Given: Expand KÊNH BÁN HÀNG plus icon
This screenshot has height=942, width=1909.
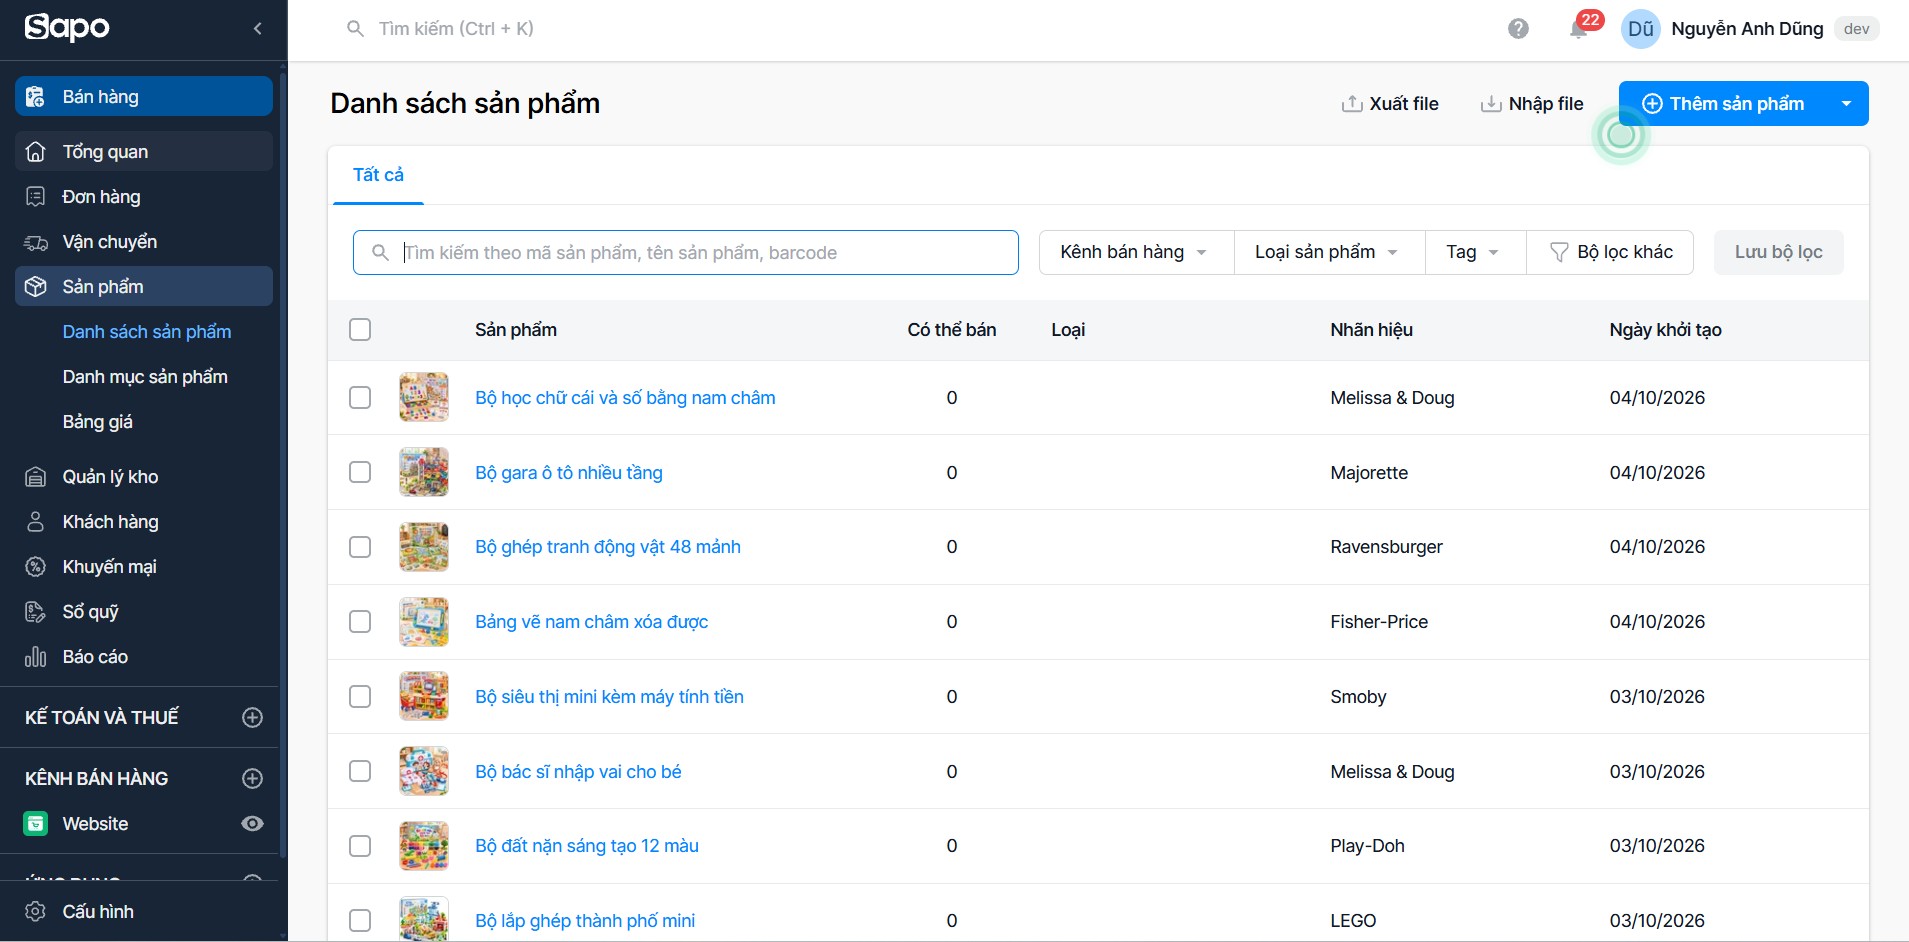Looking at the screenshot, I should pyautogui.click(x=253, y=779).
